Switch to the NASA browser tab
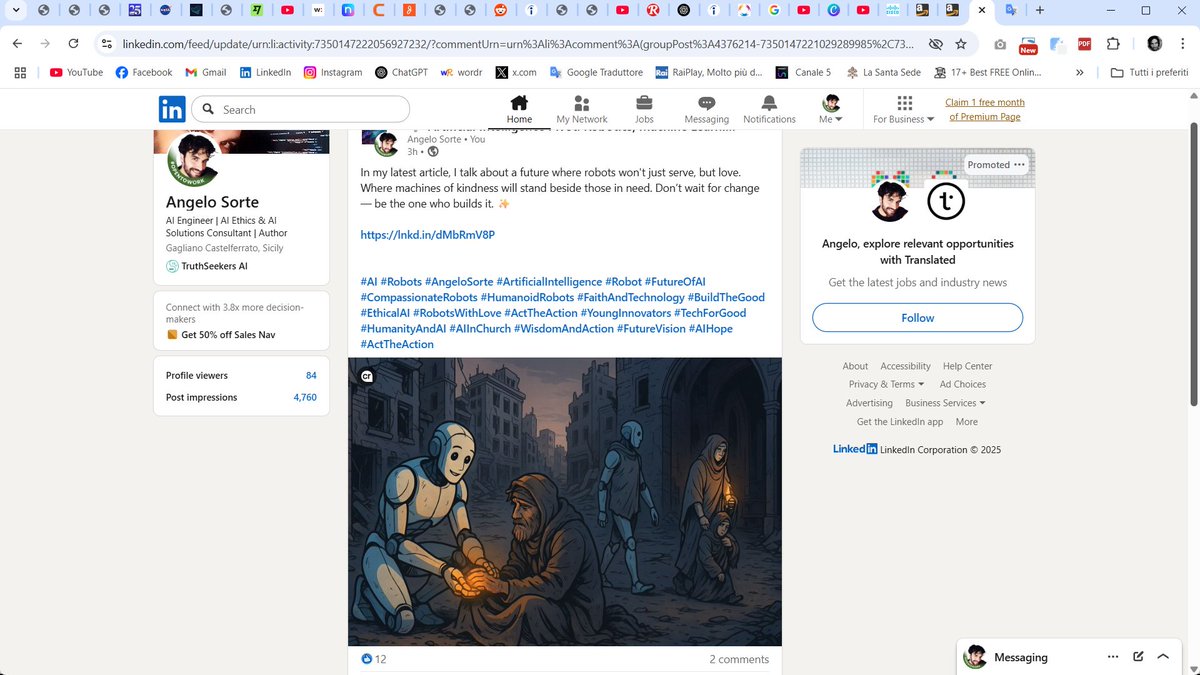Viewport: 1200px width, 675px height. point(165,11)
